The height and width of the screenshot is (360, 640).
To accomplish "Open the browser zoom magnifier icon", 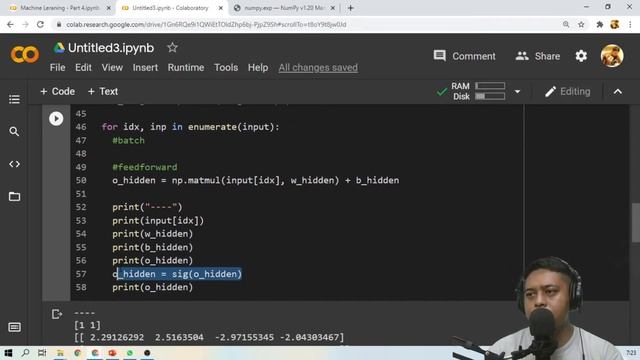I will click(x=566, y=24).
